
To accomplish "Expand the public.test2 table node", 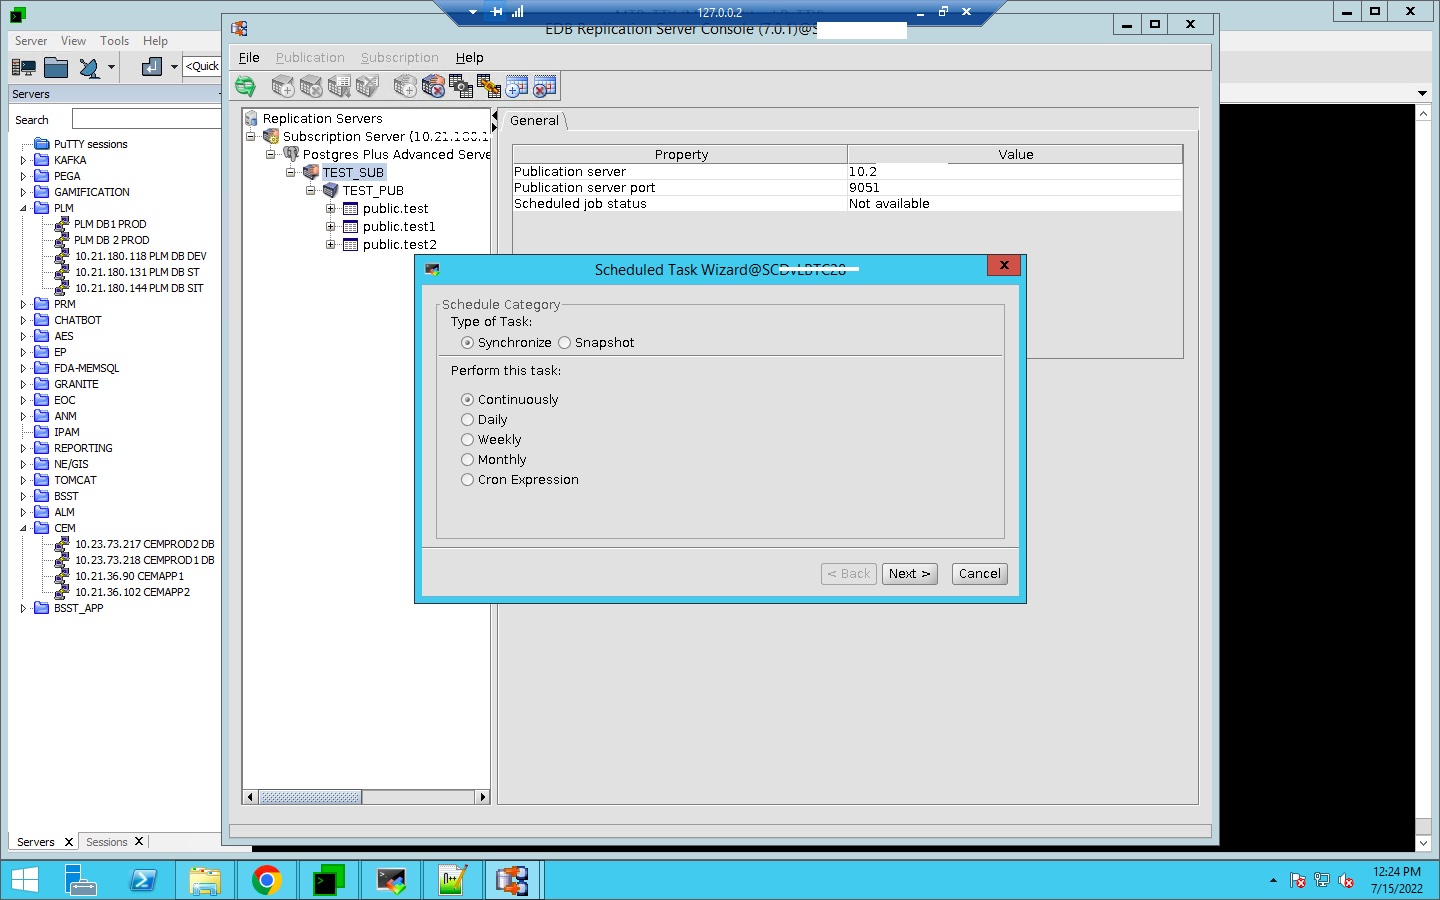I will tap(330, 245).
